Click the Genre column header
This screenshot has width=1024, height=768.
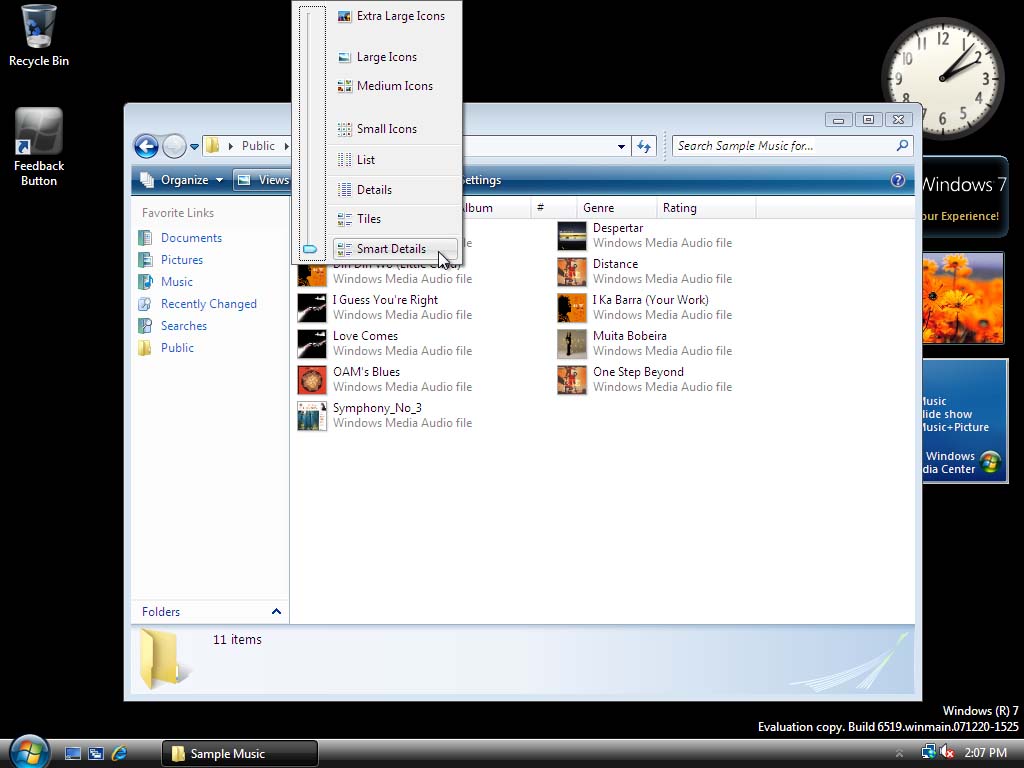click(x=616, y=208)
